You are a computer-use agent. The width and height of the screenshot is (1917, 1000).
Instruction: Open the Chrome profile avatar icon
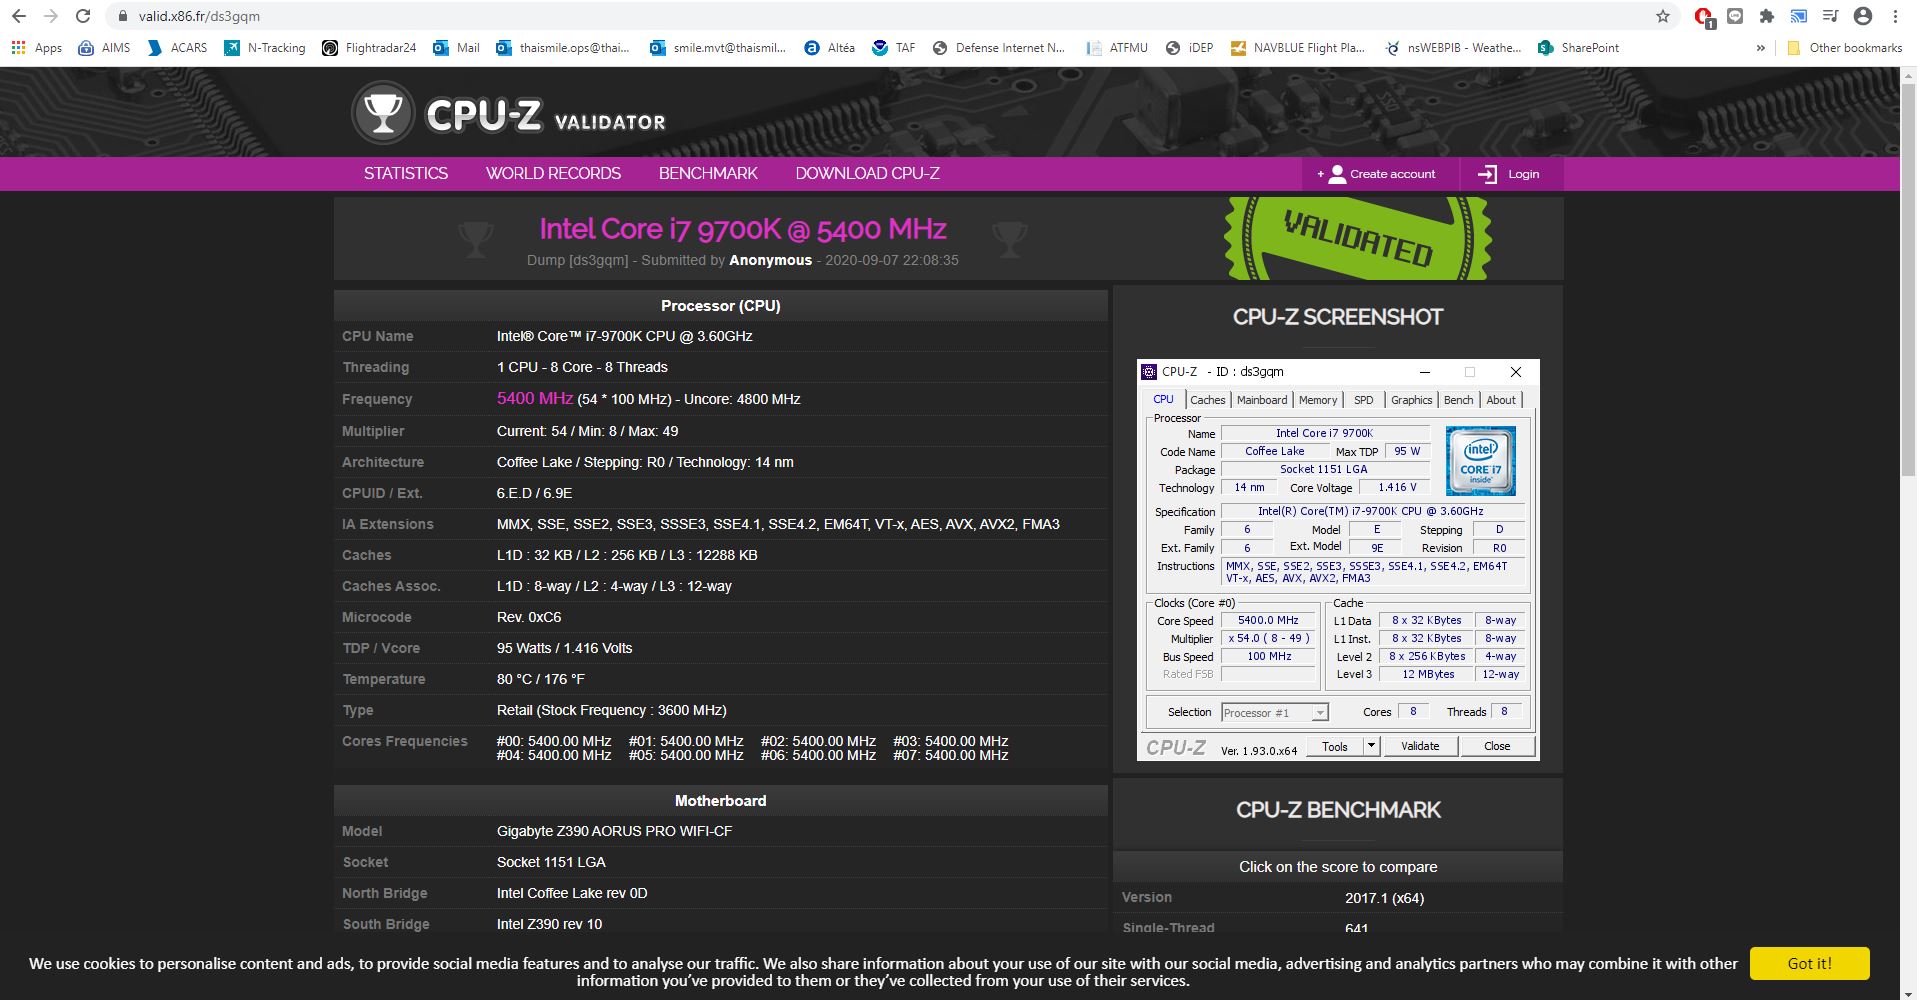click(x=1862, y=16)
